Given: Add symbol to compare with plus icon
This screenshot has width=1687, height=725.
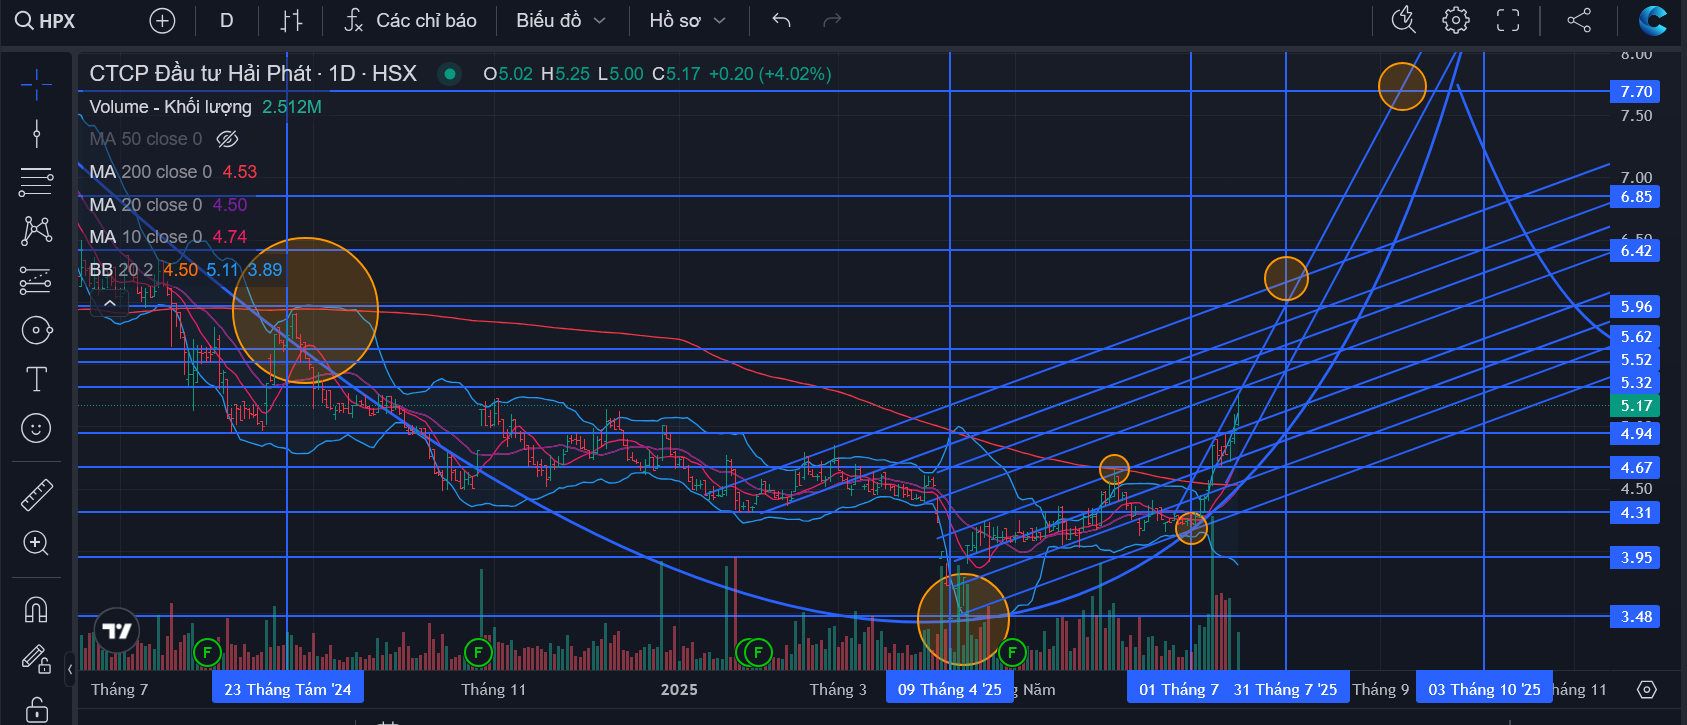Looking at the screenshot, I should tap(162, 21).
